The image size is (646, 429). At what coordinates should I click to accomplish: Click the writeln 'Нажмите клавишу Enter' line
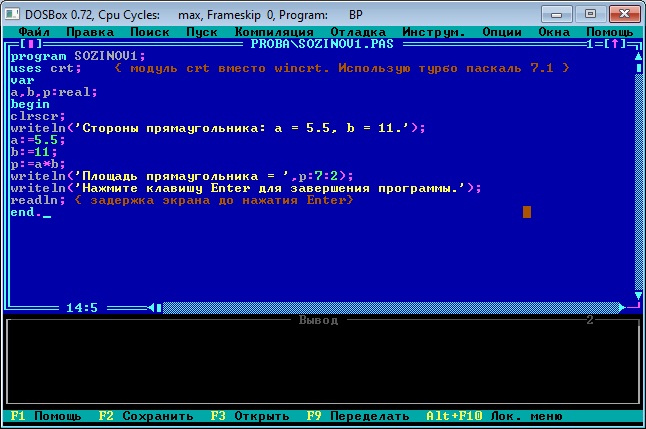click(x=246, y=188)
